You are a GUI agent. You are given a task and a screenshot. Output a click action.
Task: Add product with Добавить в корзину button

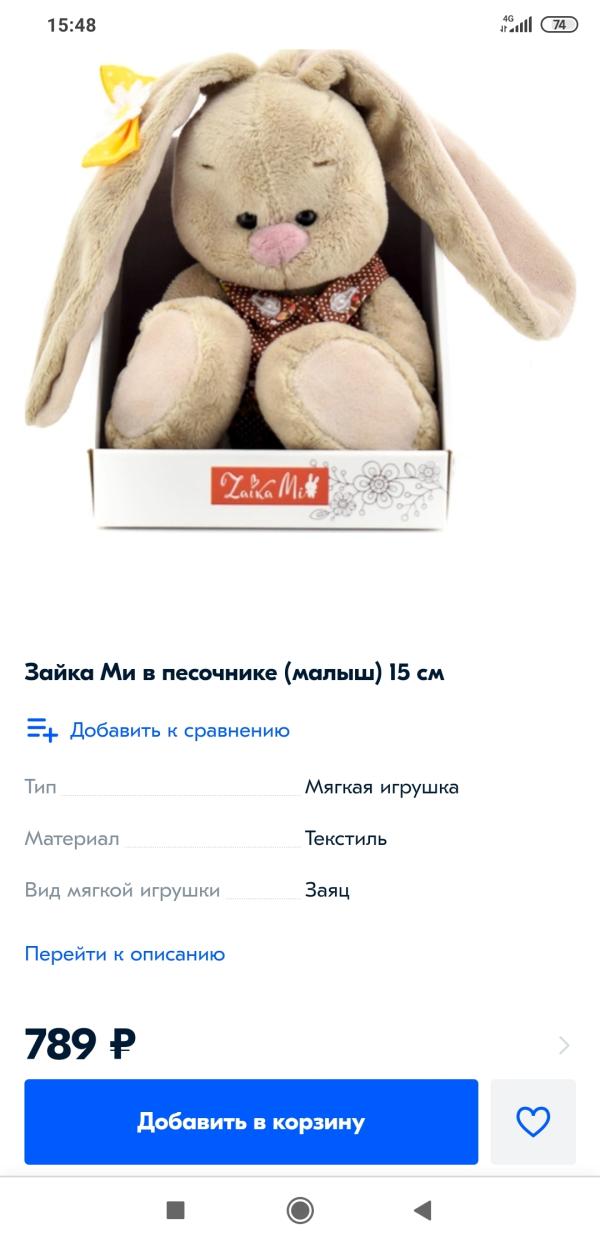(x=251, y=1122)
